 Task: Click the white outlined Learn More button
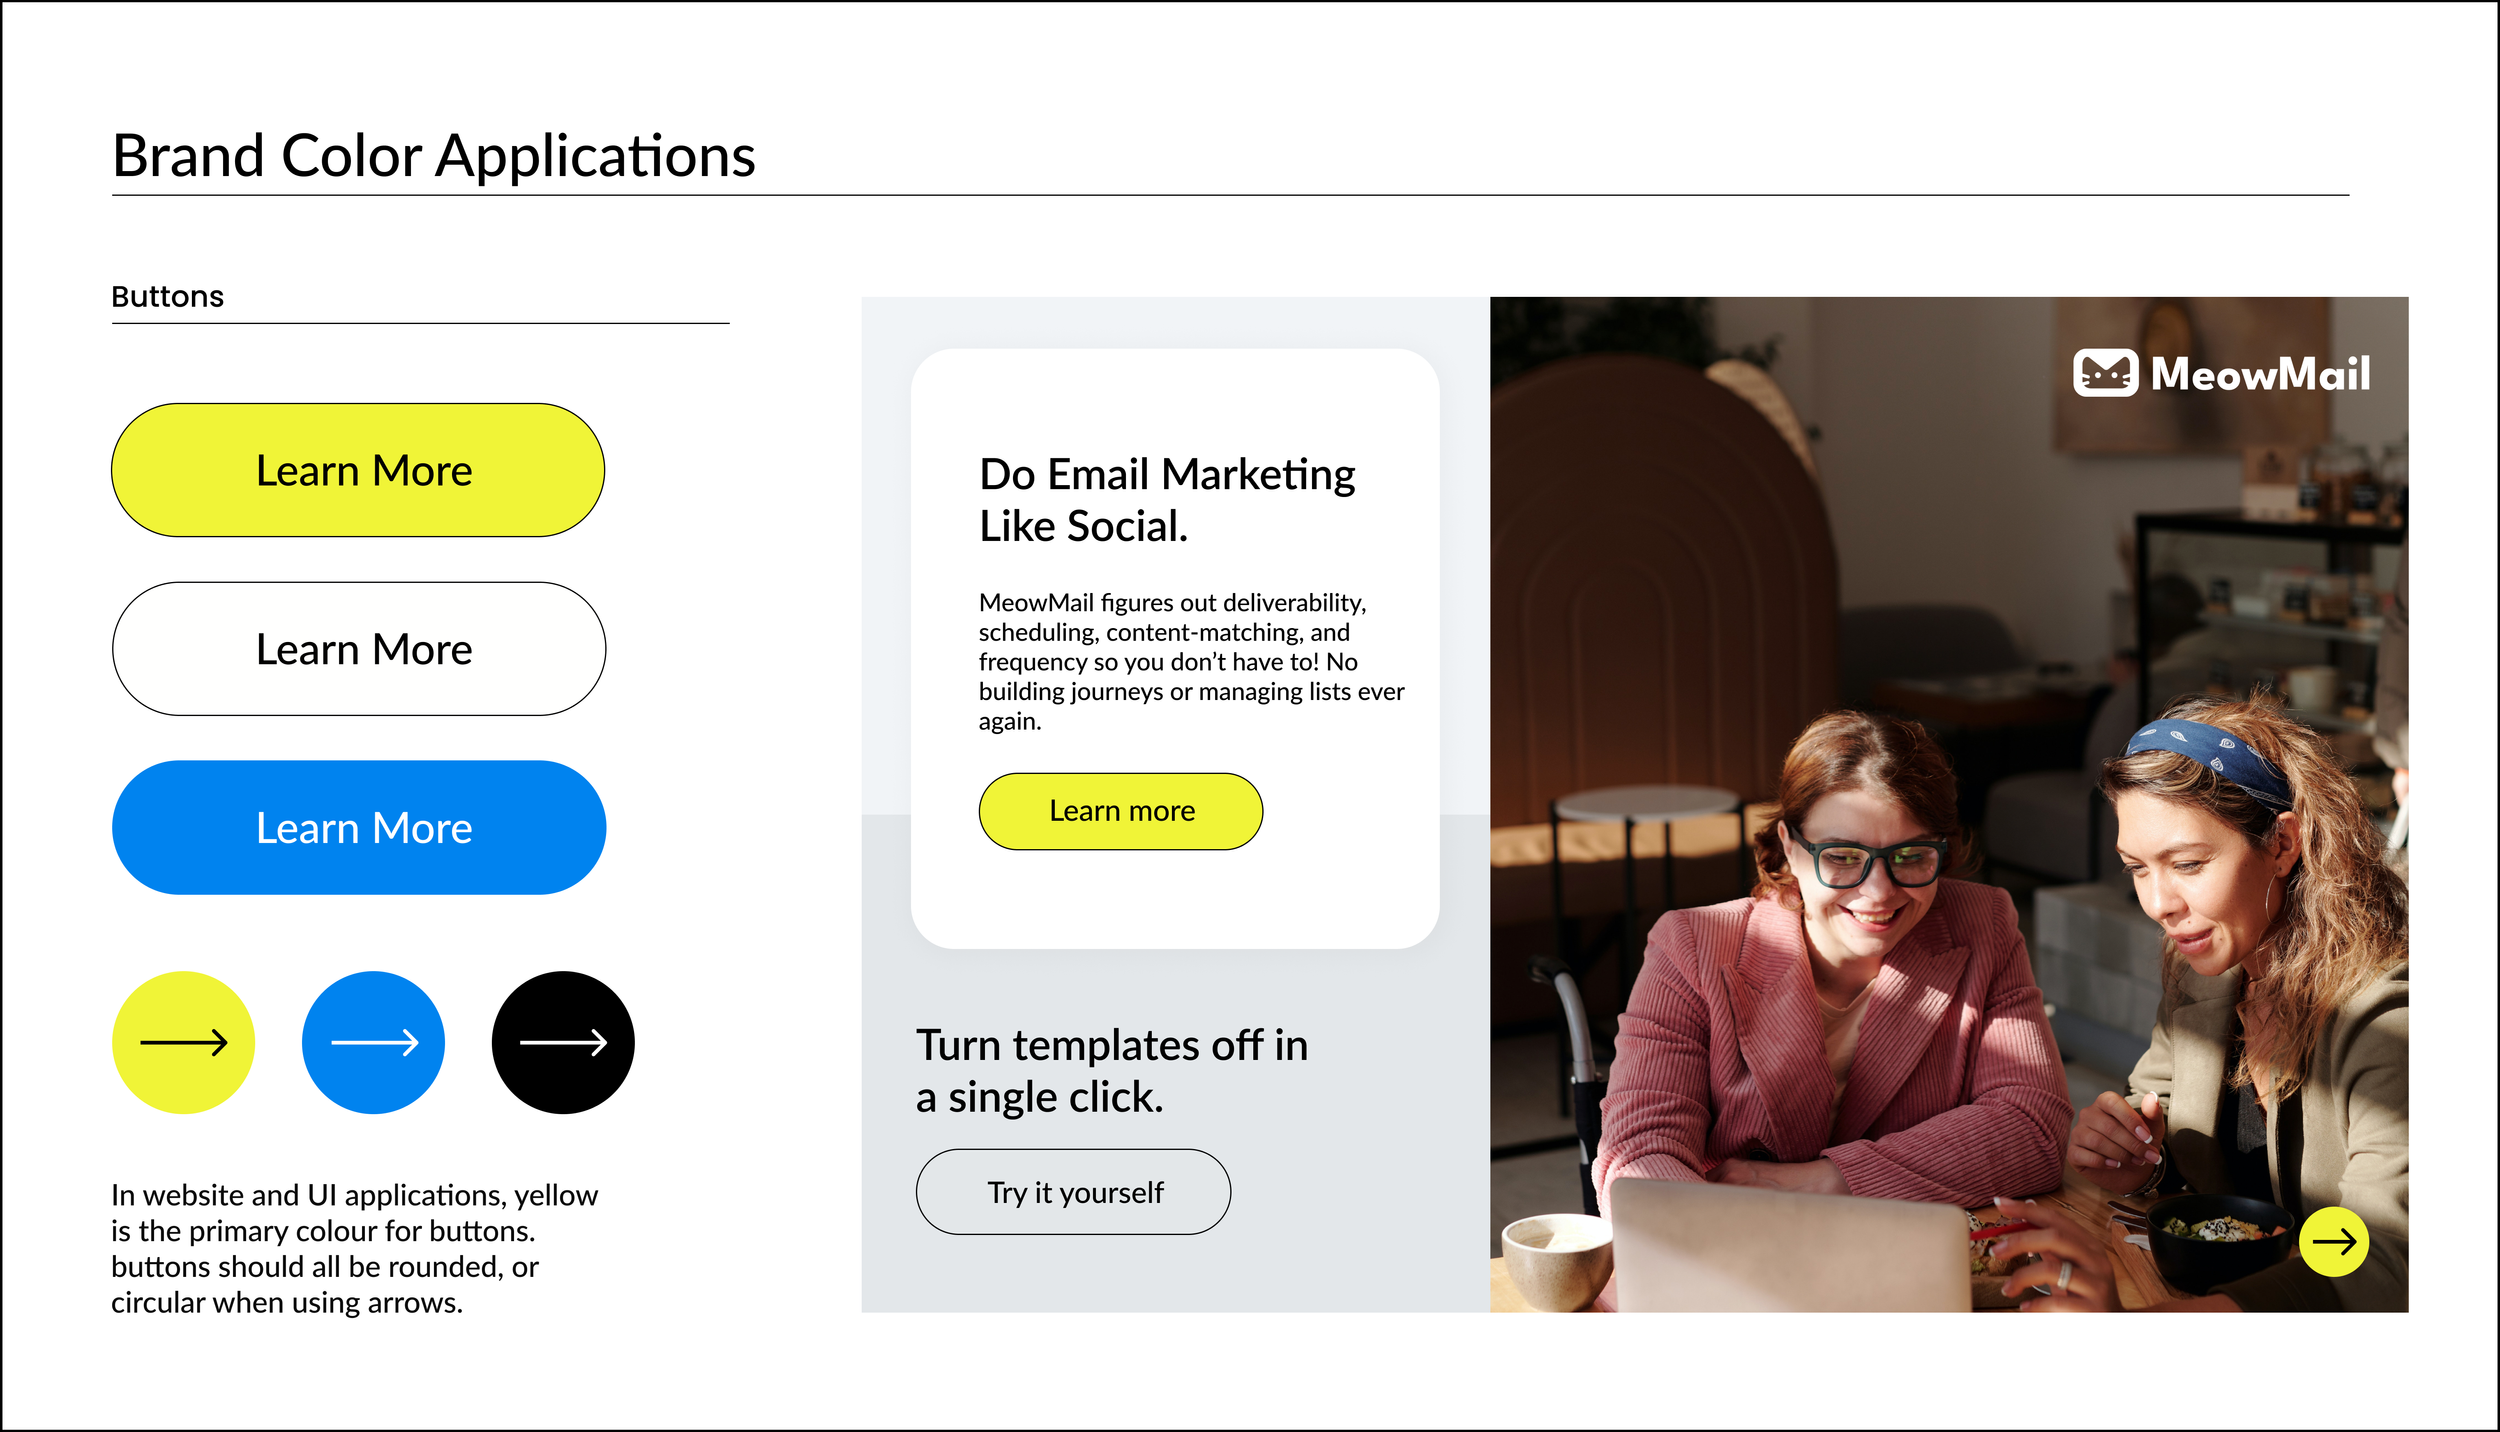point(358,649)
